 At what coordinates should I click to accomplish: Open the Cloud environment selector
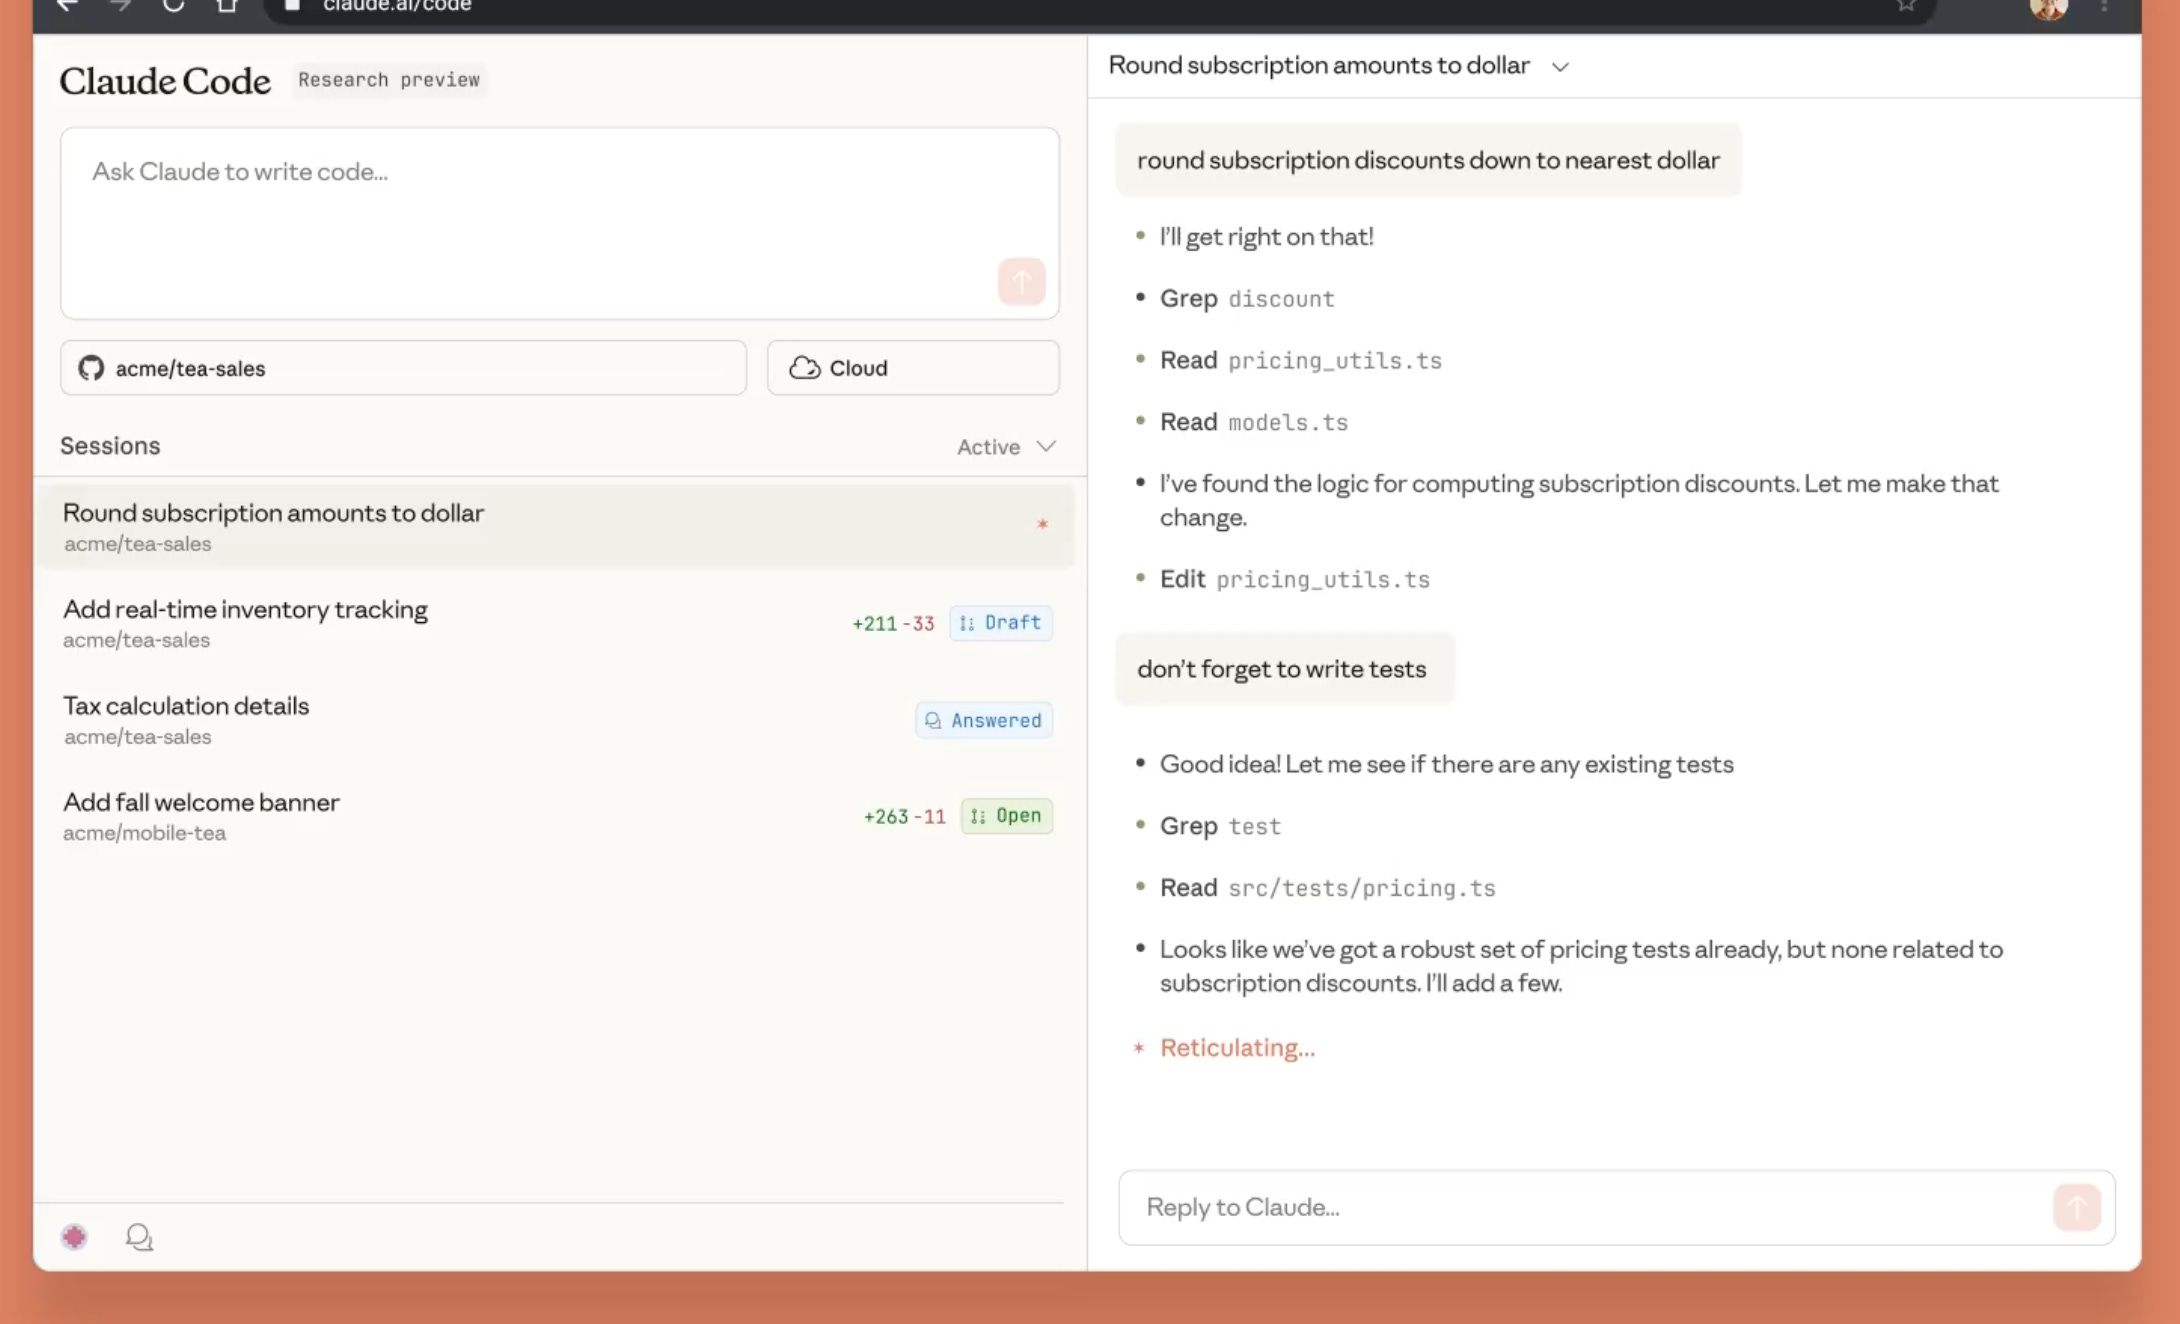coord(912,368)
